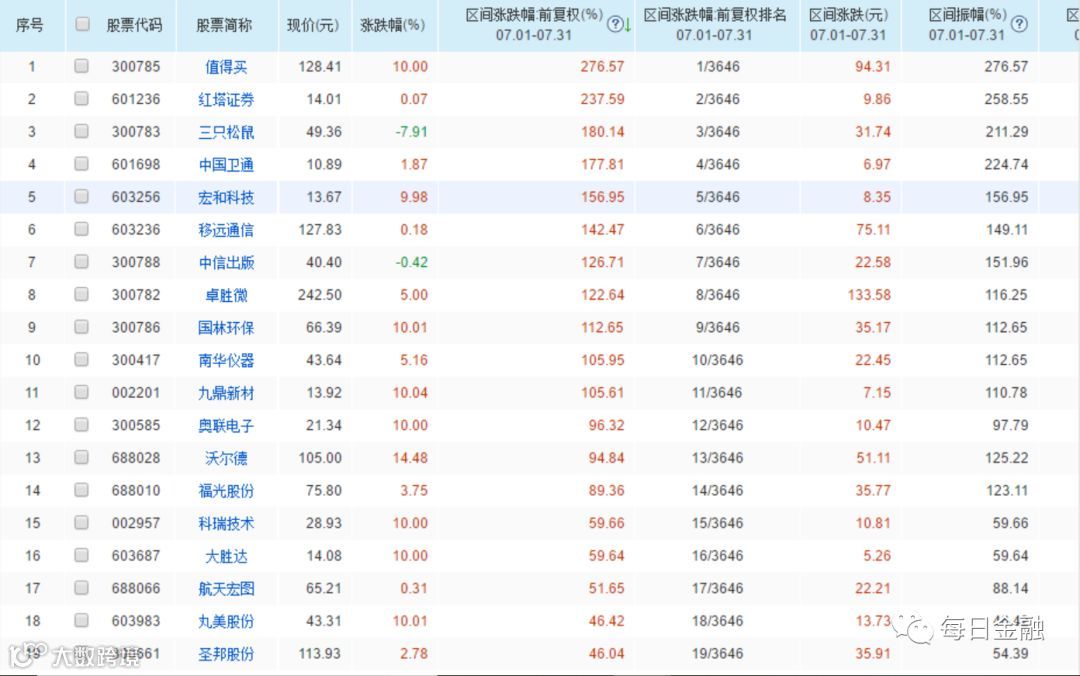Select stock code cell 002957
Viewport: 1080px width, 676px height.
coord(136,523)
